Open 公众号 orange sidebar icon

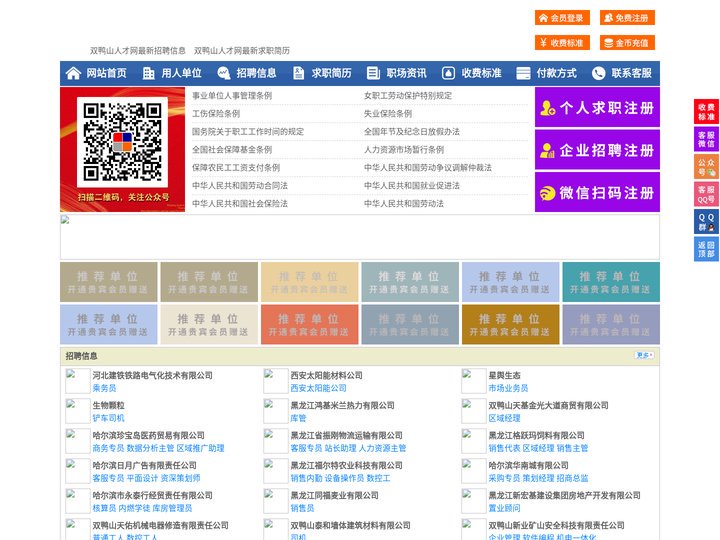click(706, 167)
